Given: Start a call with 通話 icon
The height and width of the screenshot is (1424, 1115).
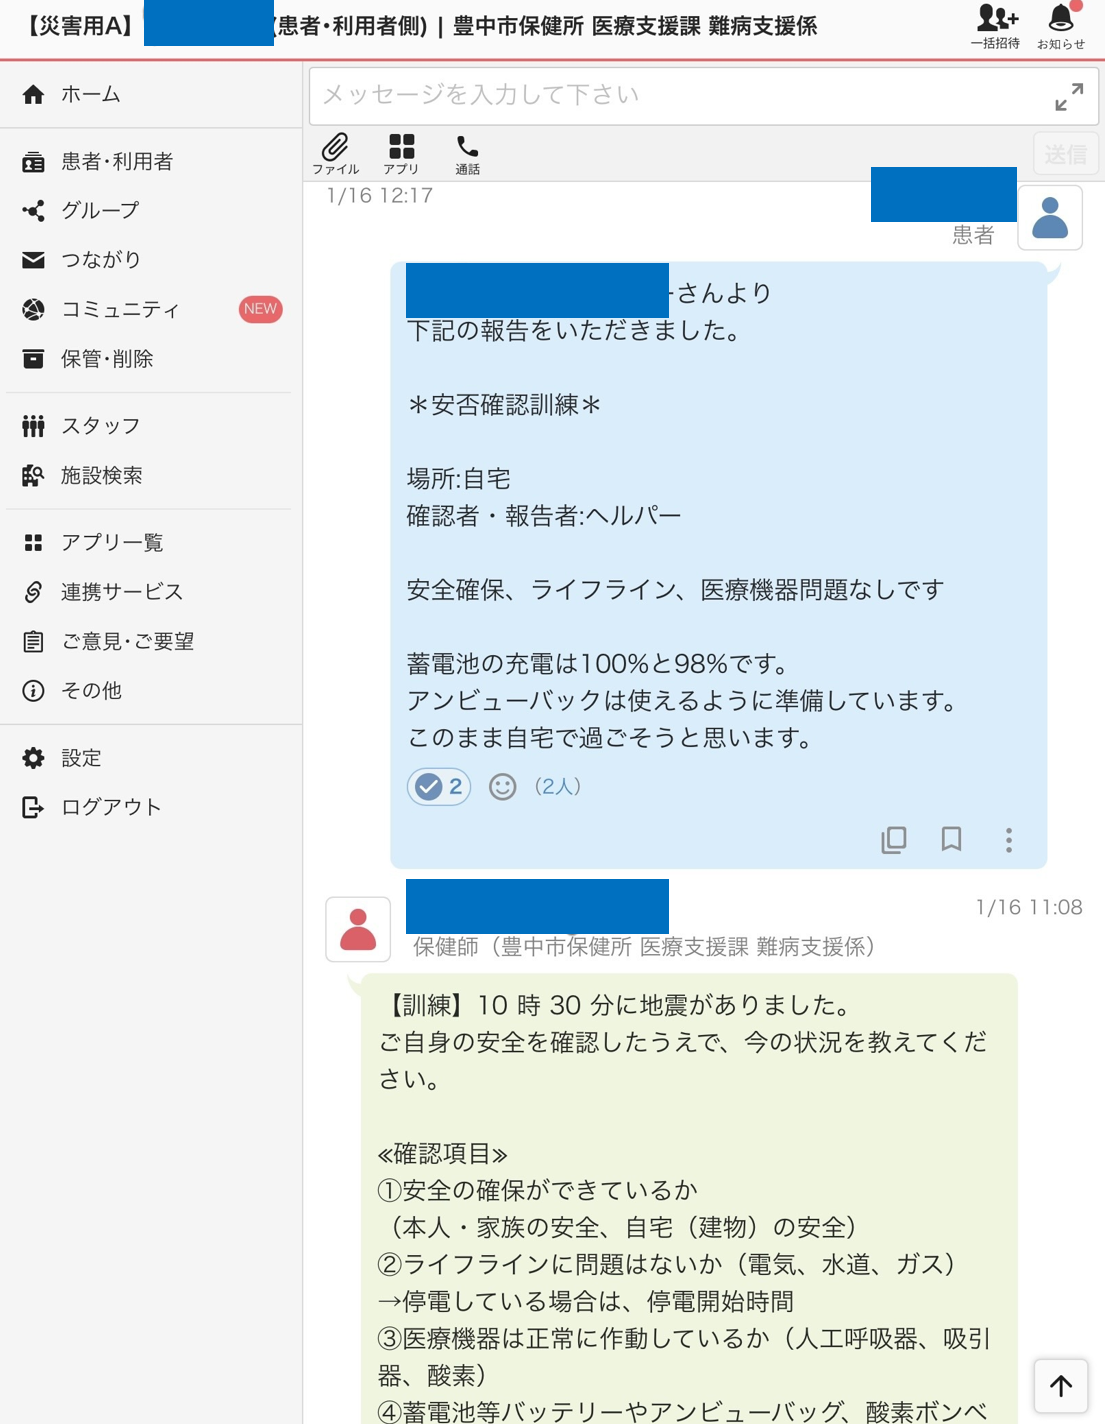Looking at the screenshot, I should 467,155.
